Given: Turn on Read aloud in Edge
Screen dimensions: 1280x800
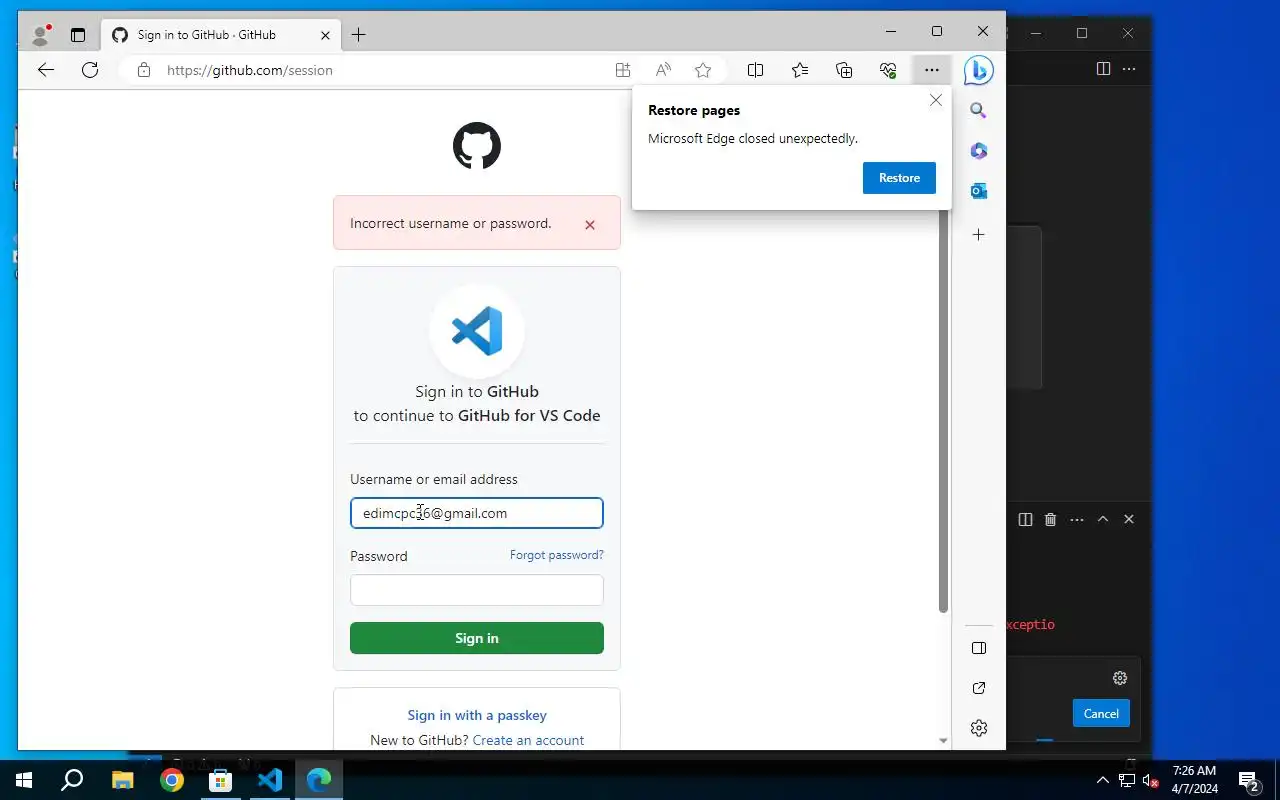Looking at the screenshot, I should pos(663,70).
